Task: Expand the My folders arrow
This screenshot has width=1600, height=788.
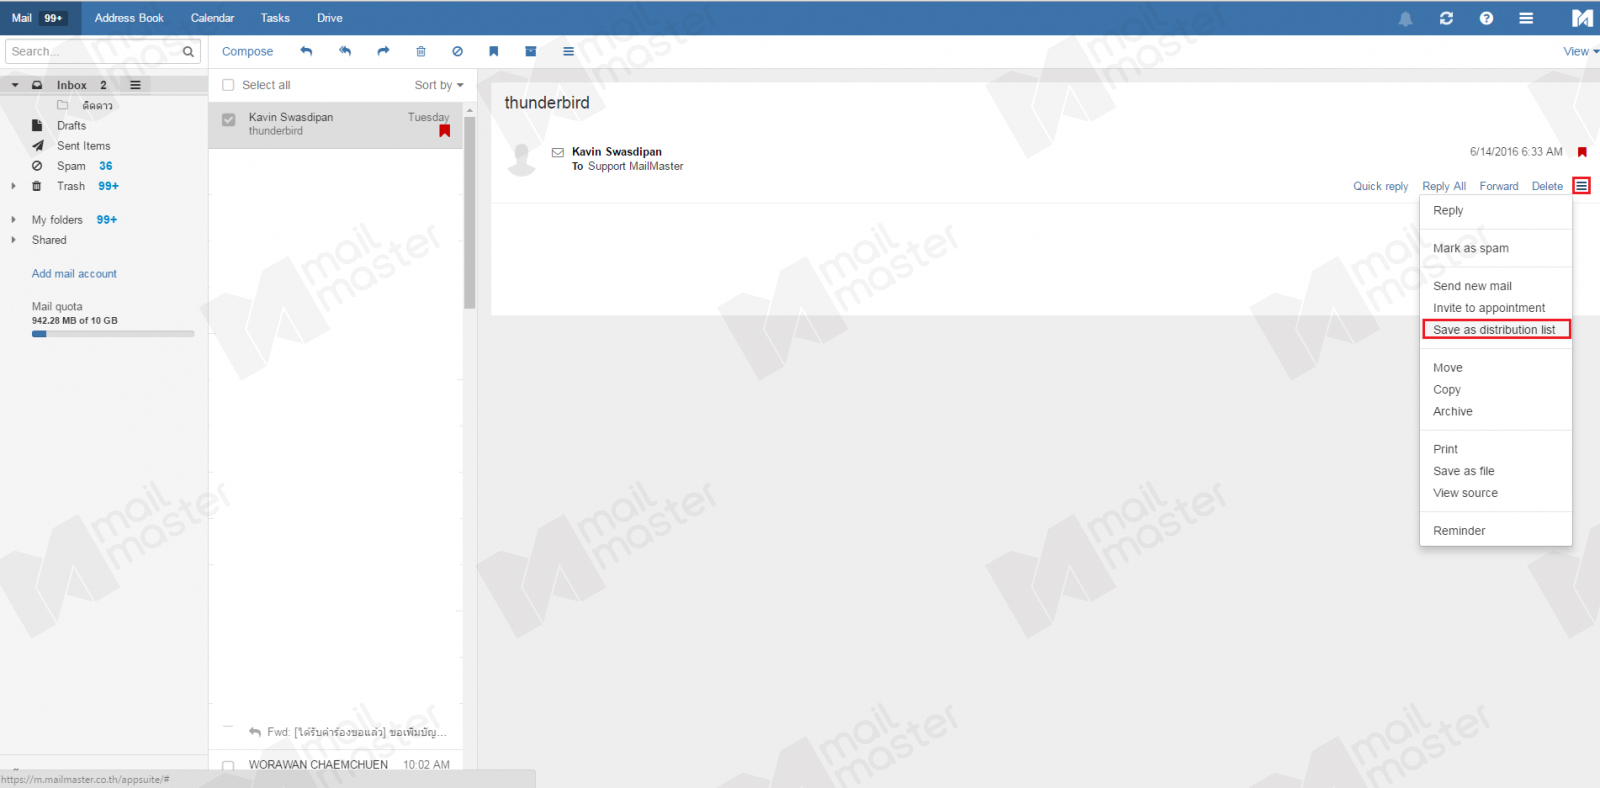Action: pos(13,220)
